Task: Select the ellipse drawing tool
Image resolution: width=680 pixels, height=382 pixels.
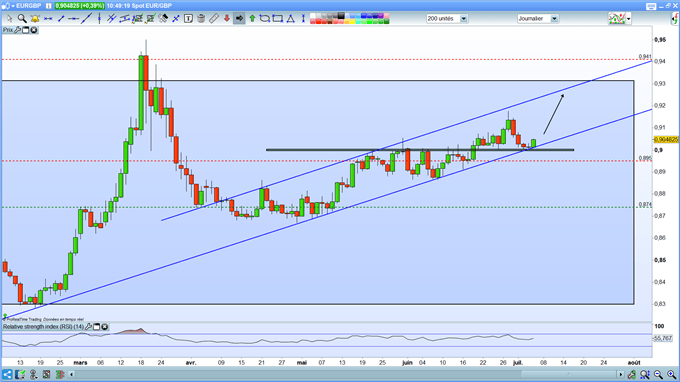Action: [x=265, y=18]
